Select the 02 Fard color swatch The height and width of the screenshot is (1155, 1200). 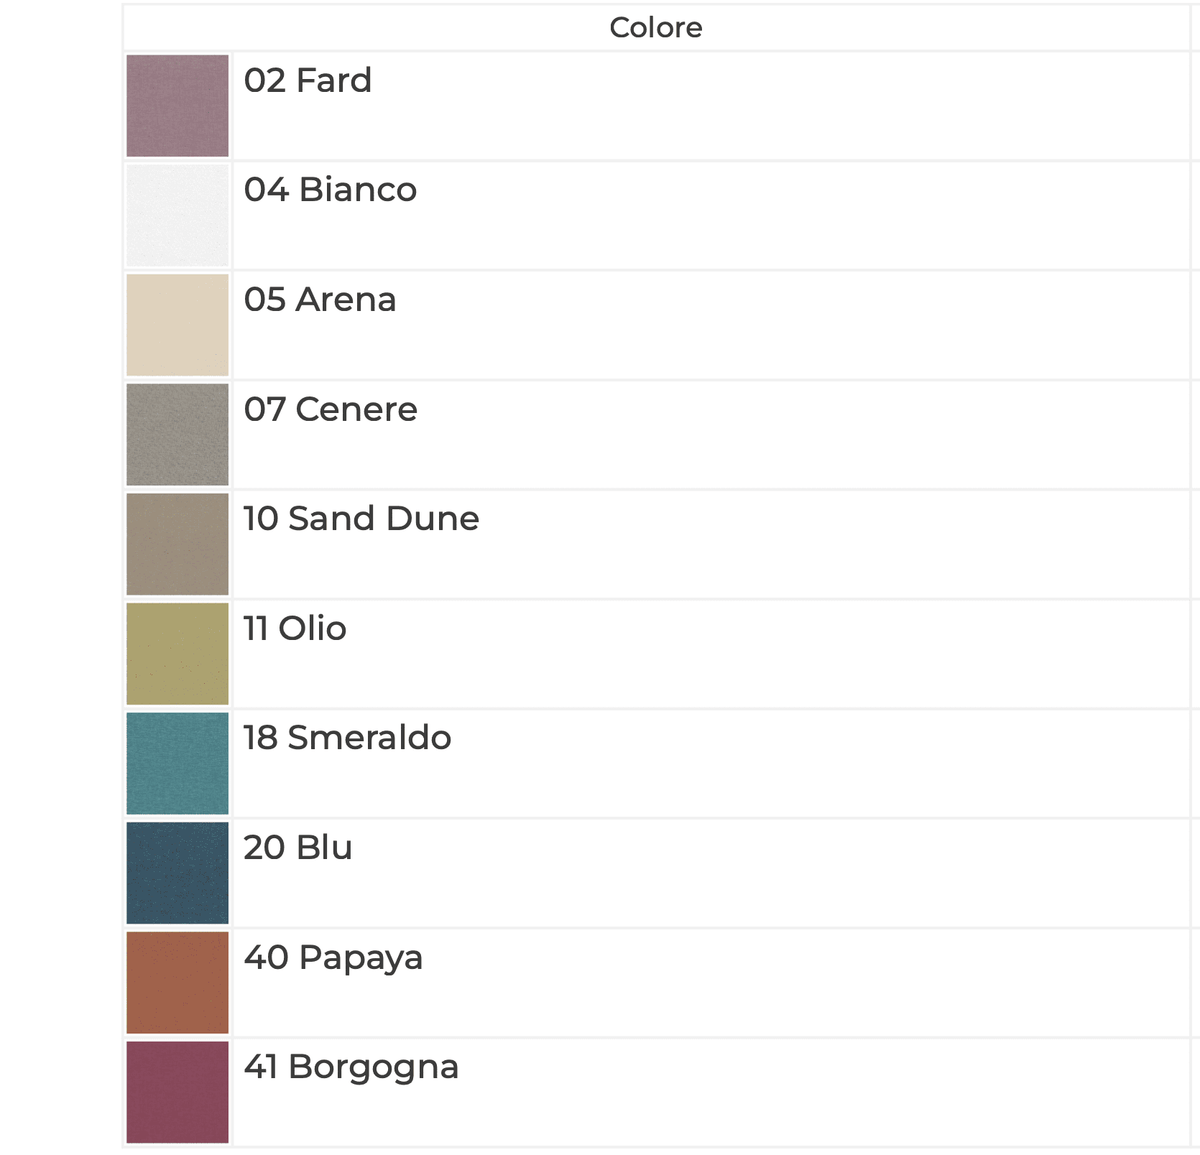(x=177, y=106)
